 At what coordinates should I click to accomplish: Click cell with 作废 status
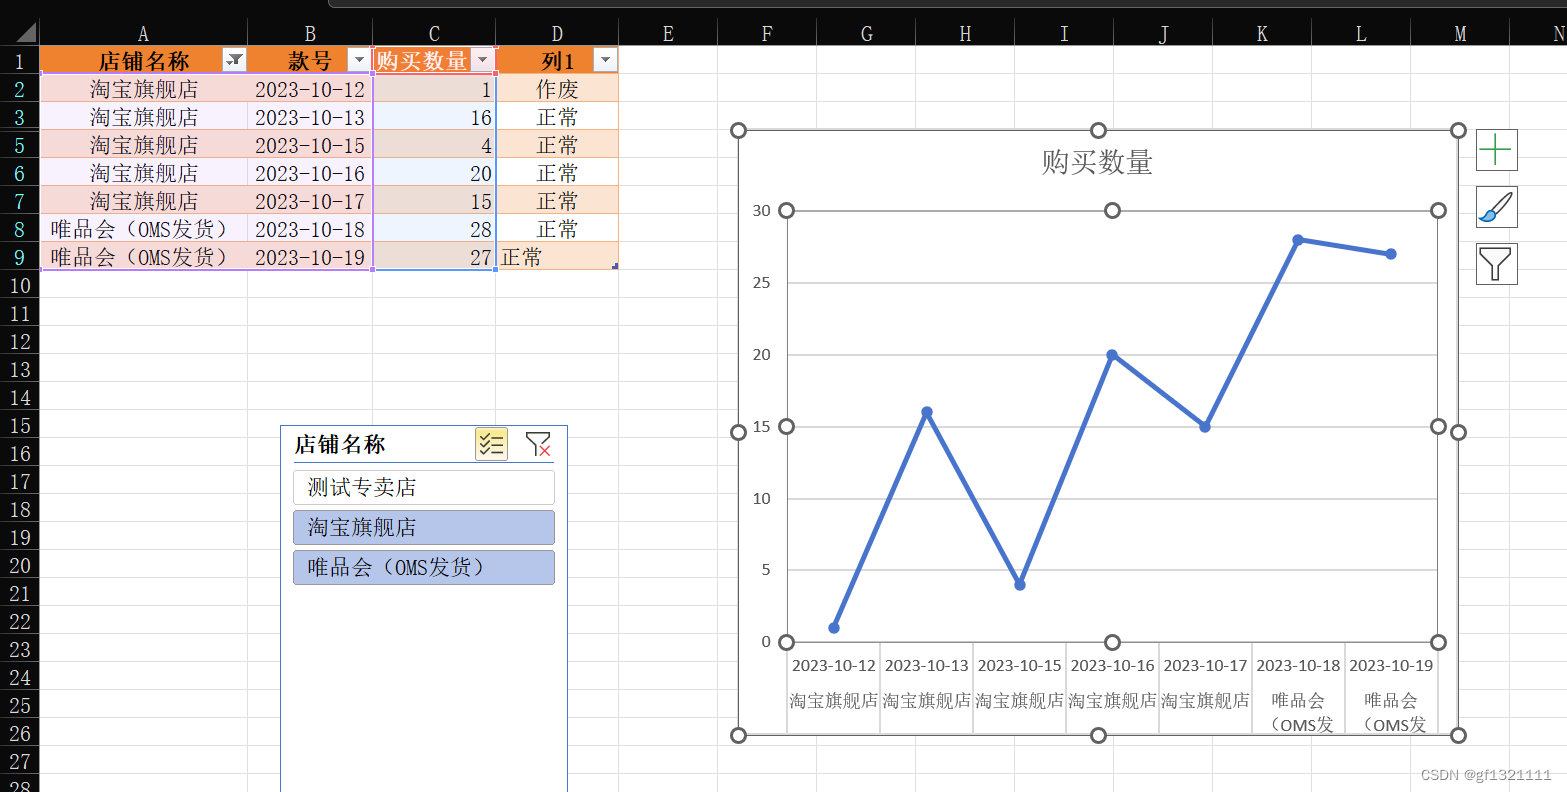557,89
